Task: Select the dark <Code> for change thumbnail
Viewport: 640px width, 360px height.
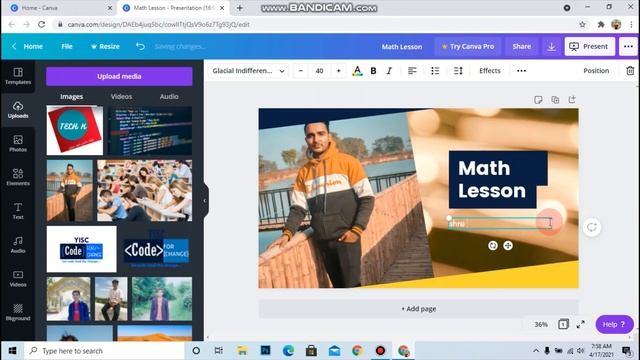Action: [156, 249]
